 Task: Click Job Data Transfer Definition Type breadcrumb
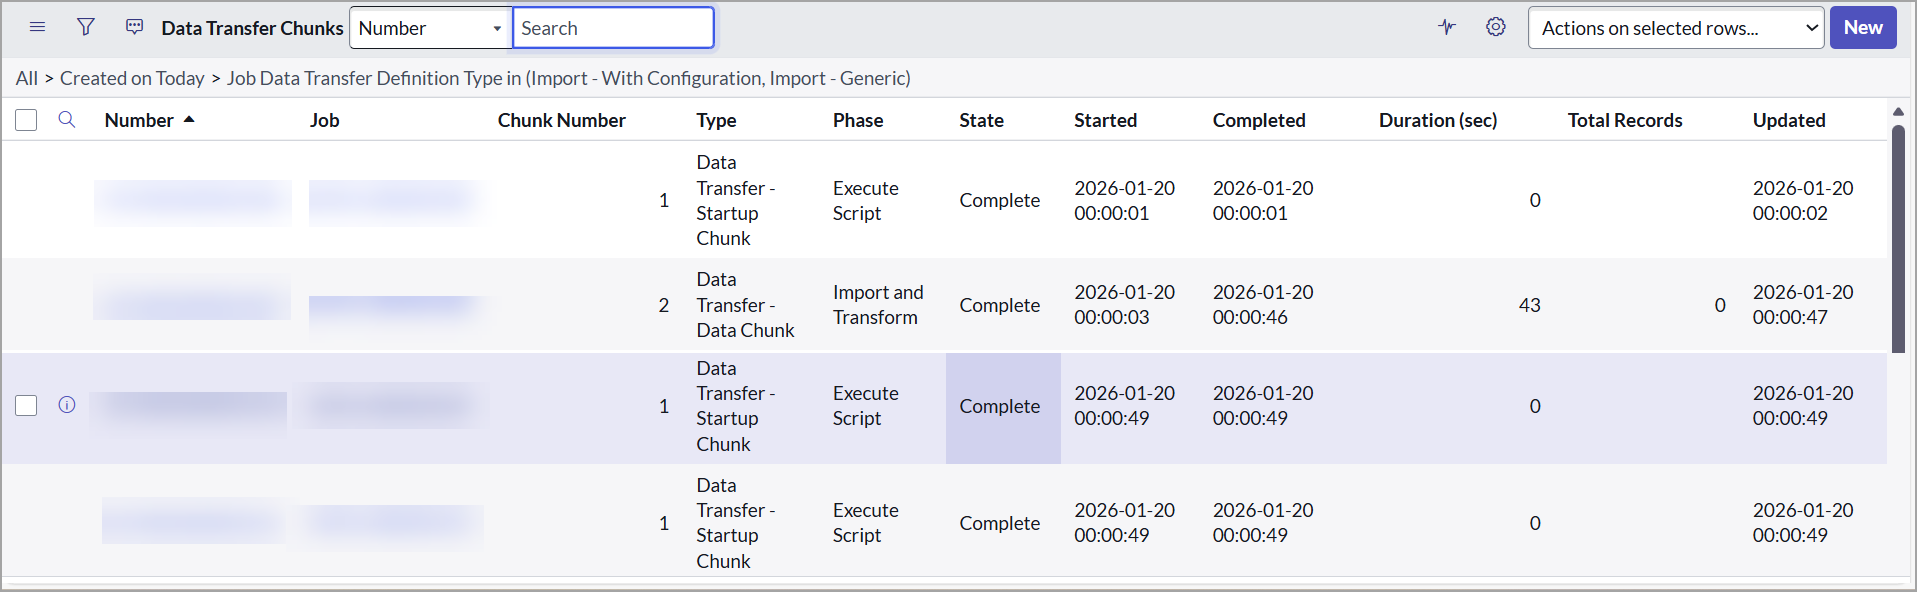tap(569, 78)
